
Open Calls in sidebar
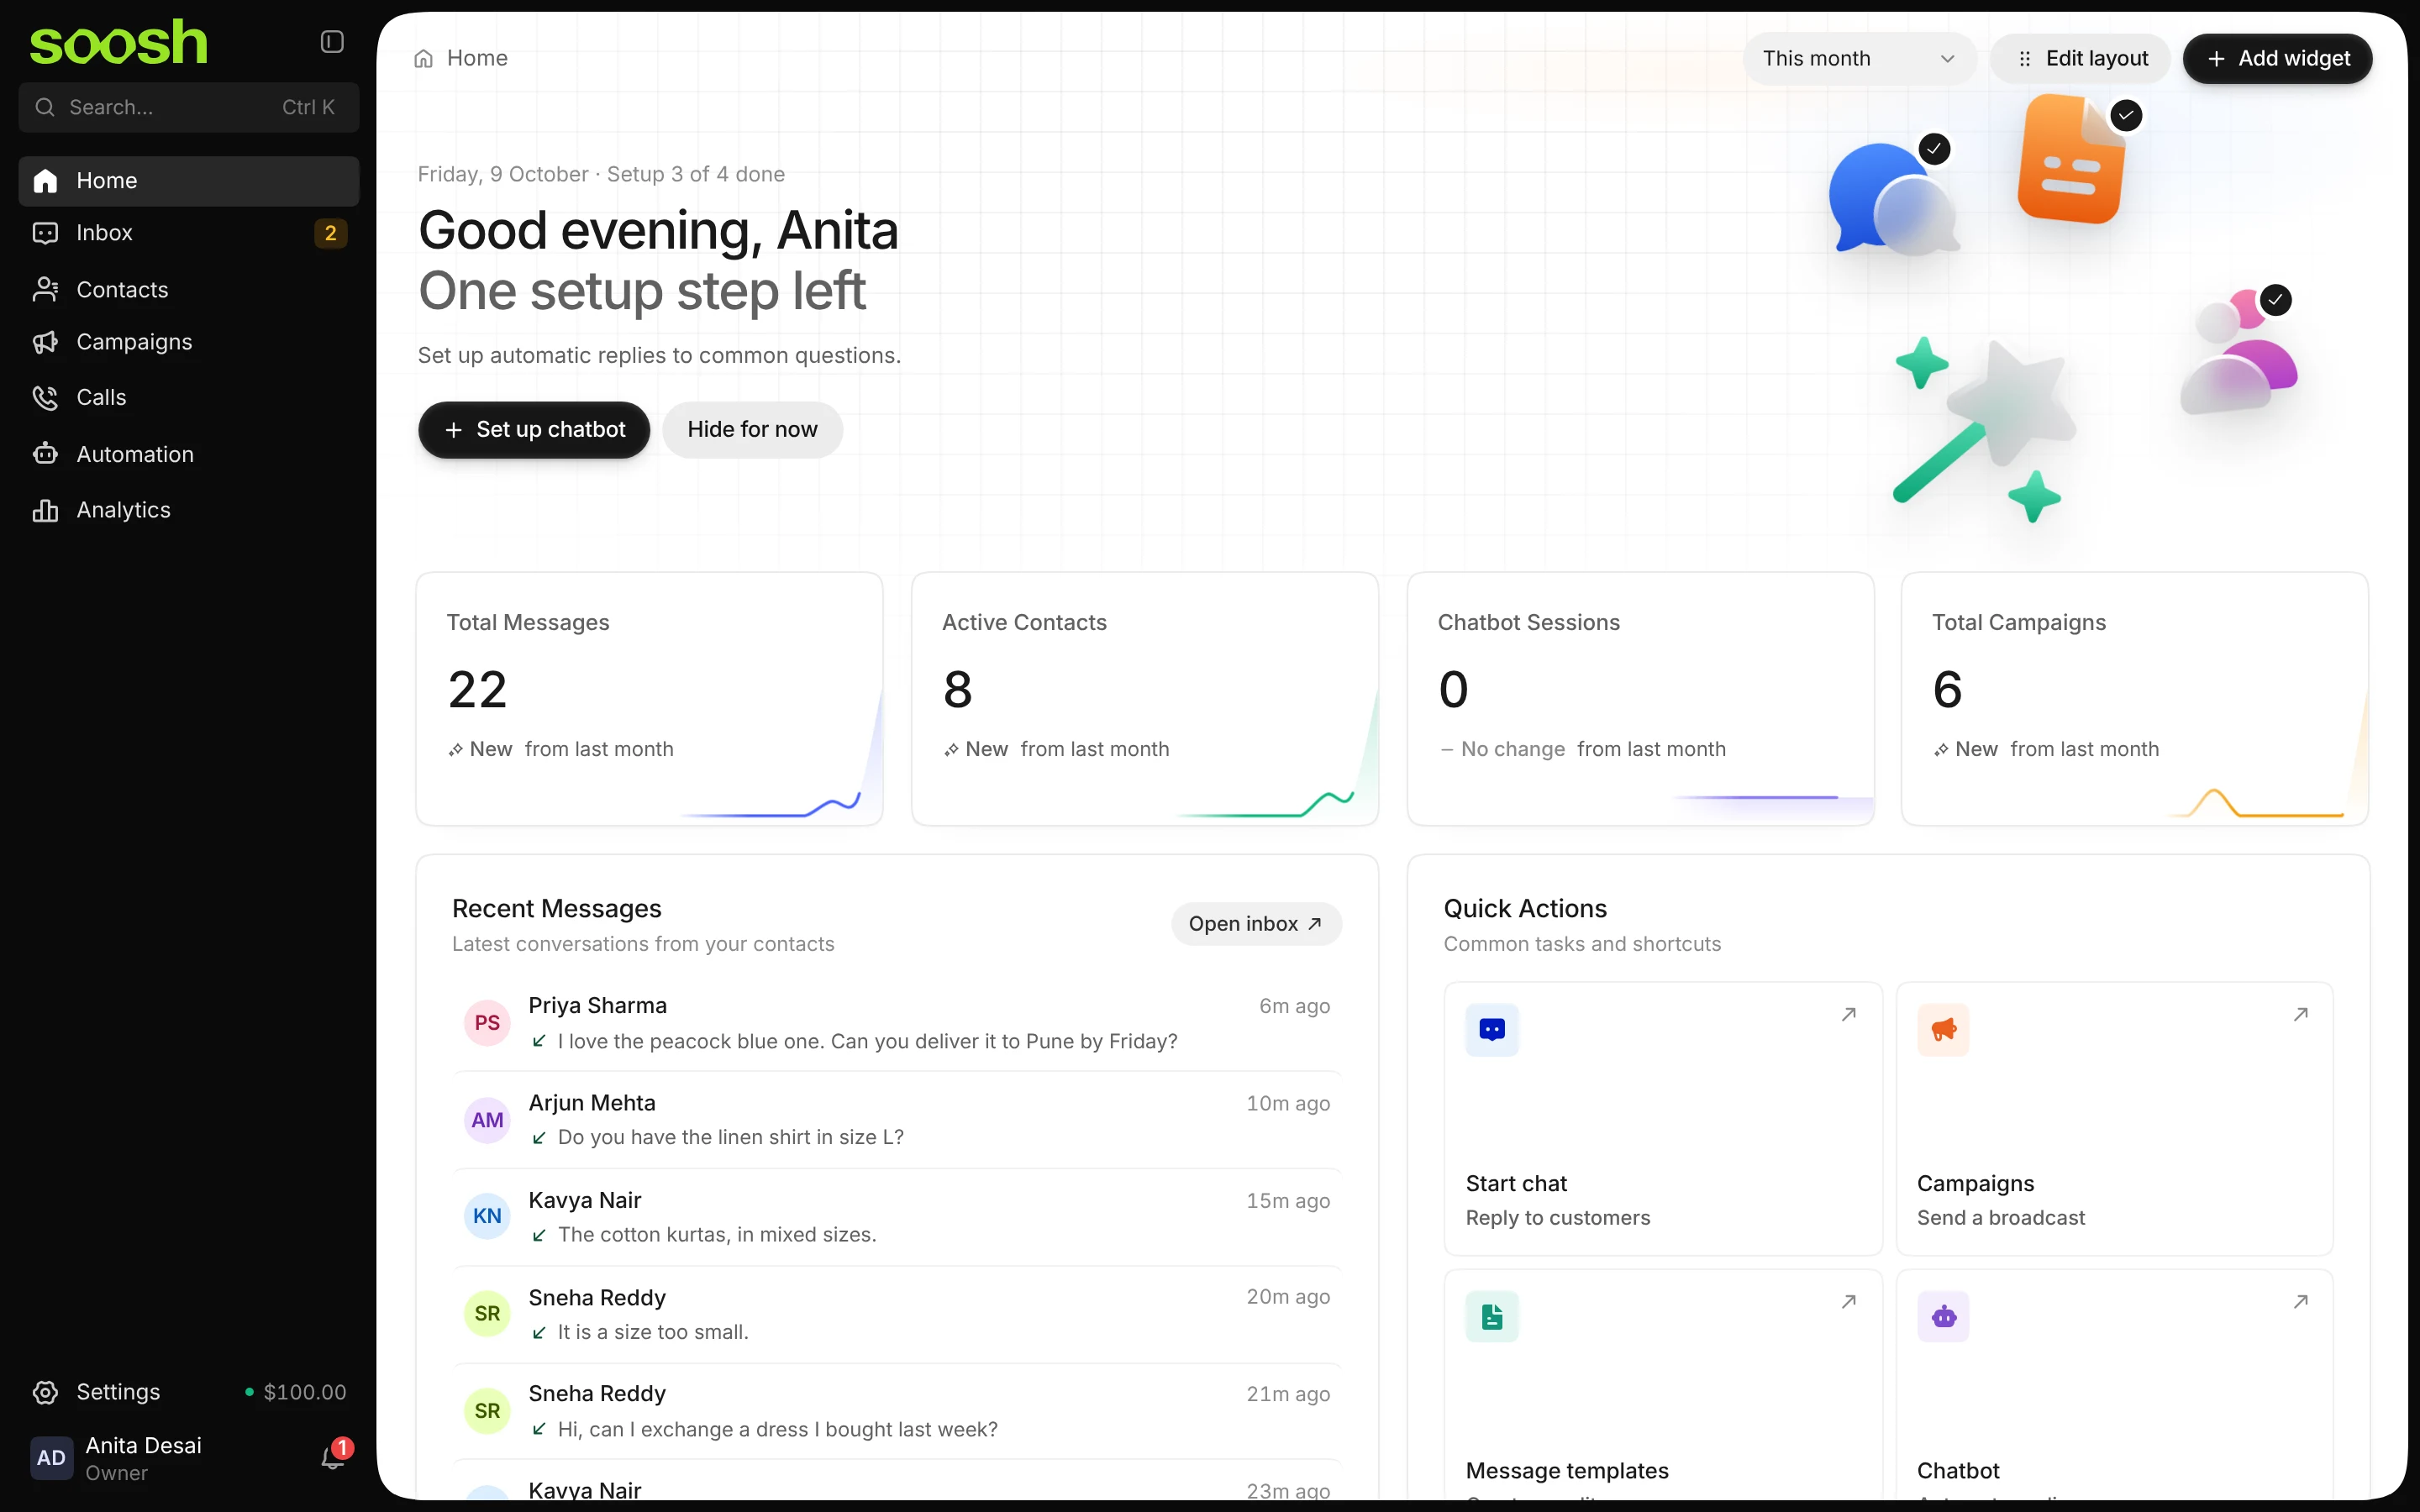tap(189, 398)
